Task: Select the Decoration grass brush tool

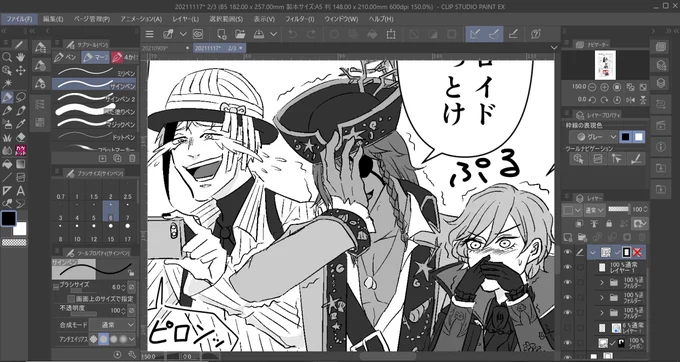Action: (7, 137)
